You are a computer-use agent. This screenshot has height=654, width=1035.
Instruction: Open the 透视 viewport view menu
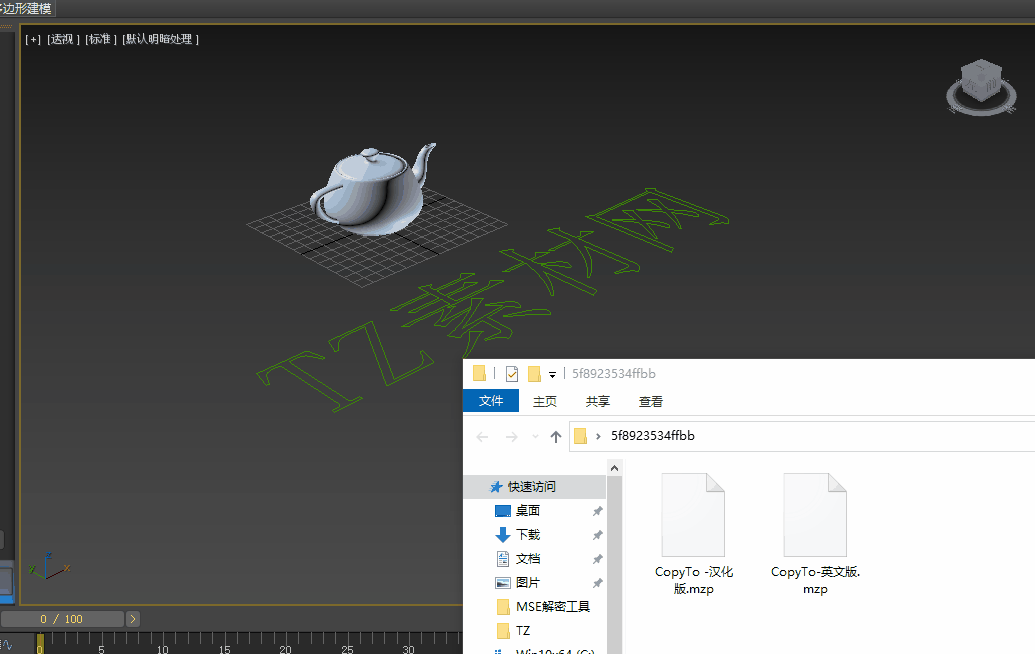63,39
